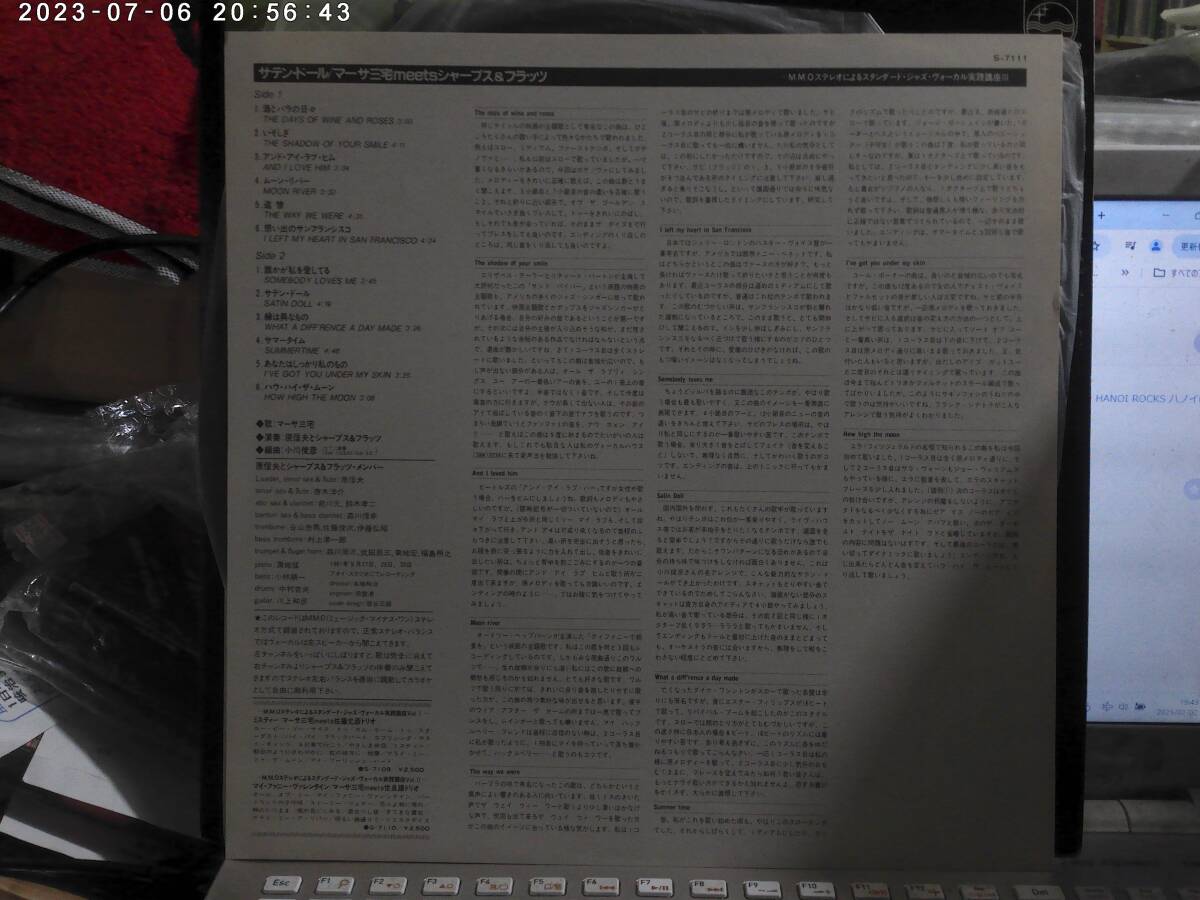Click the system tray icon beside the clock
This screenshot has height=900, width=1200.
(1140, 707)
